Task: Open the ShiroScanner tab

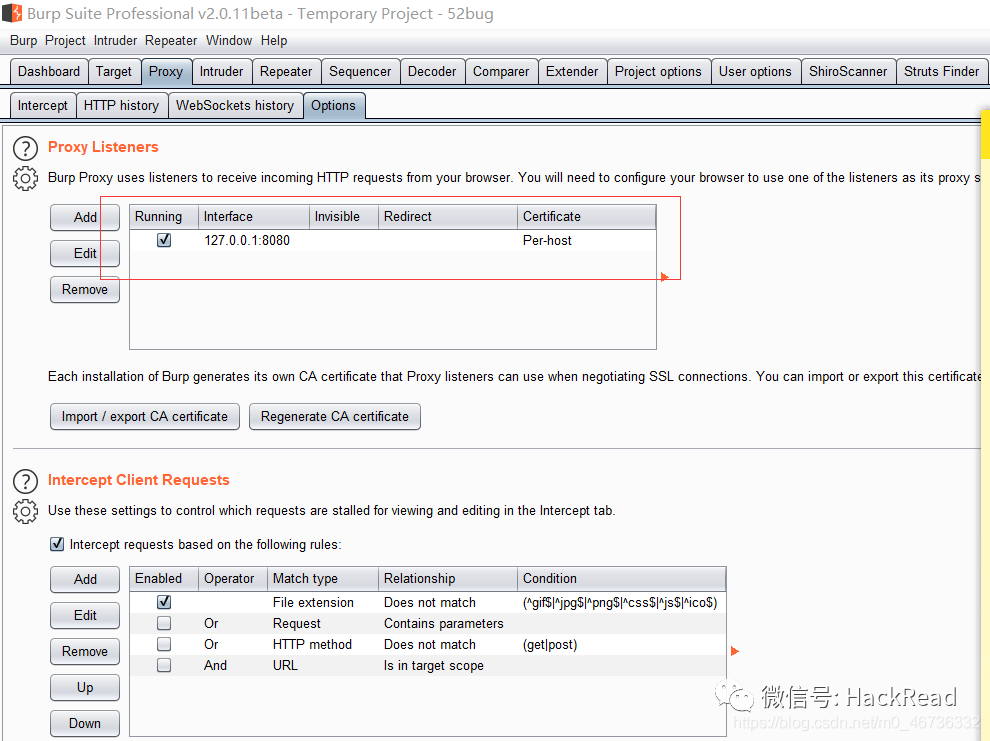Action: 848,71
